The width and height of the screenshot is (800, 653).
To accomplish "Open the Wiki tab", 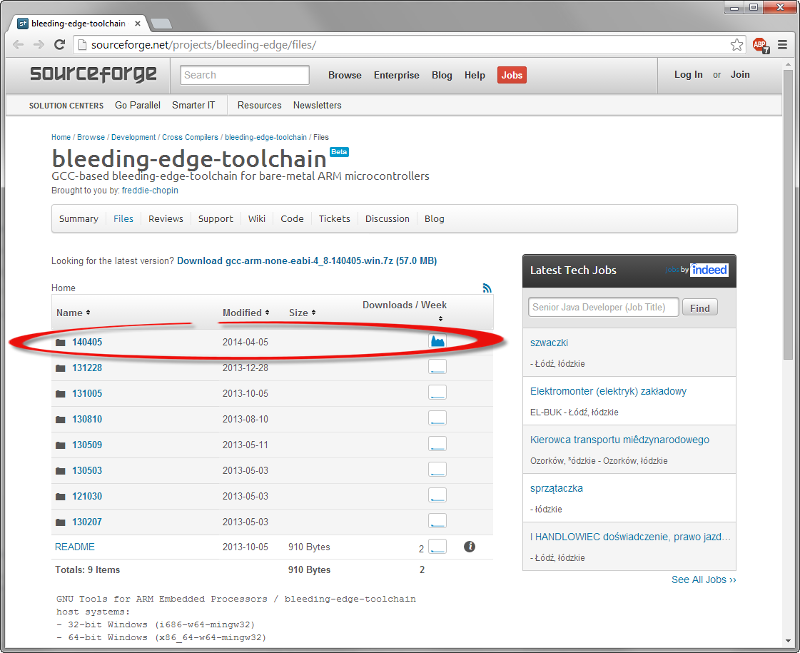I will tap(257, 219).
